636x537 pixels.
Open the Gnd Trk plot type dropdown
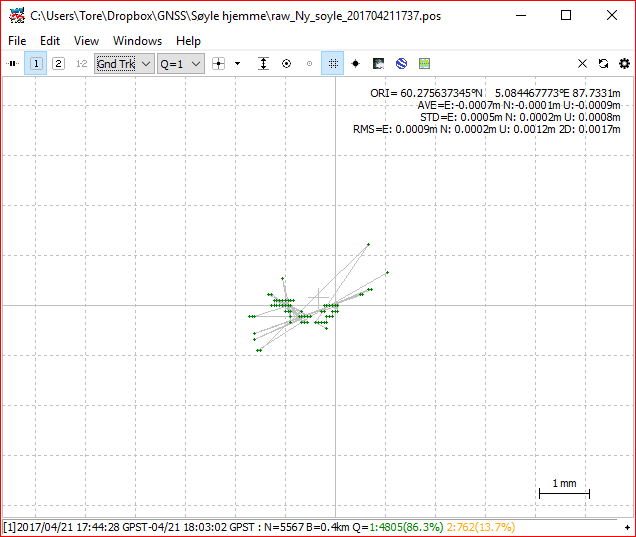coord(124,64)
